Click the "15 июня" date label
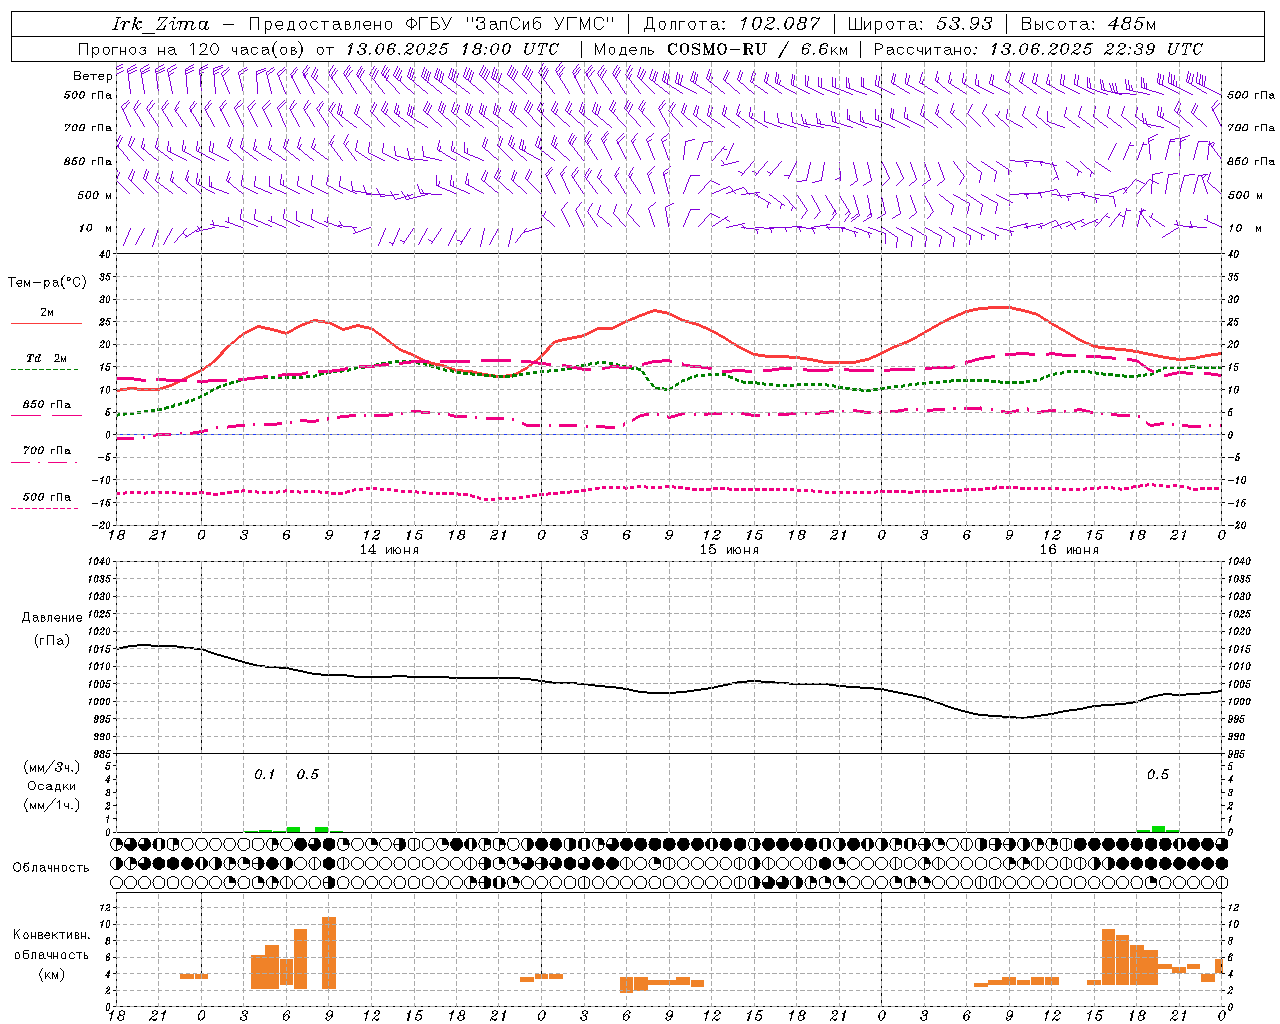 (x=729, y=550)
